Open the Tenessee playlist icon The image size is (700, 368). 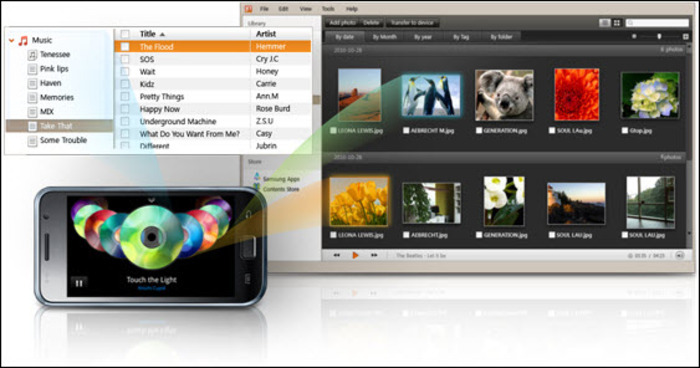pos(32,54)
